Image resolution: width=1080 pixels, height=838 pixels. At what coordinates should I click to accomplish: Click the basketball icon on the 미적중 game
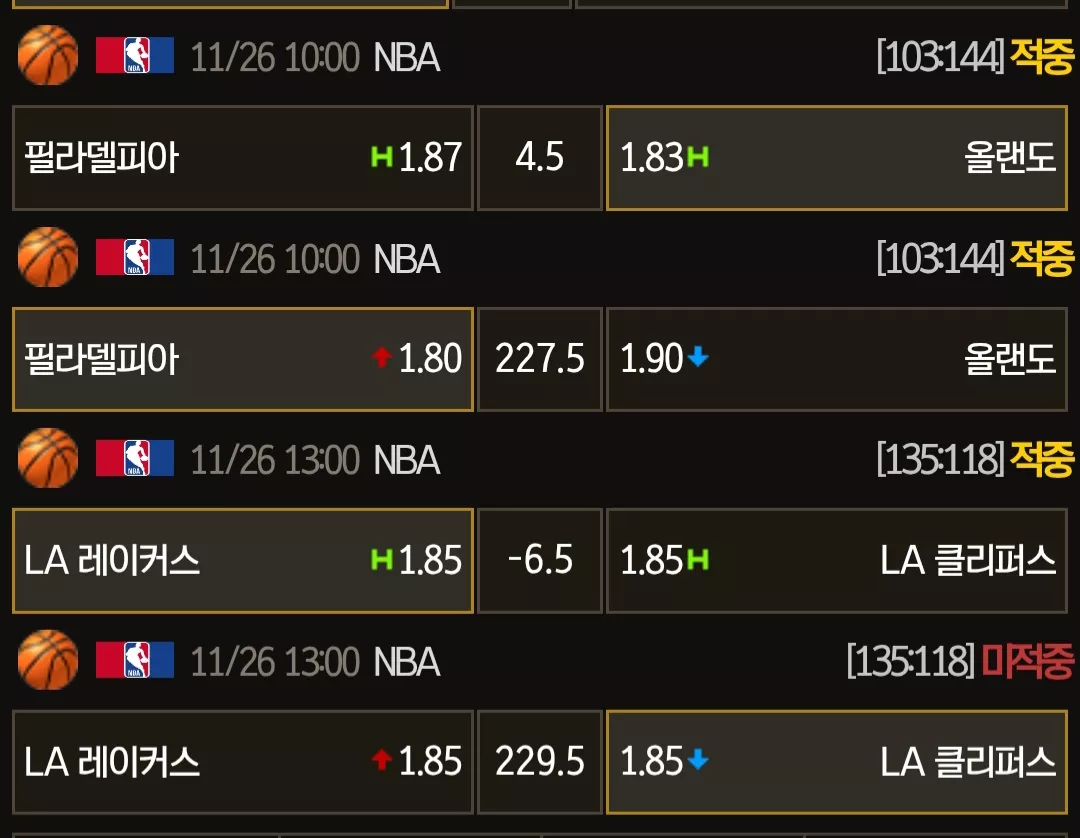(x=48, y=660)
